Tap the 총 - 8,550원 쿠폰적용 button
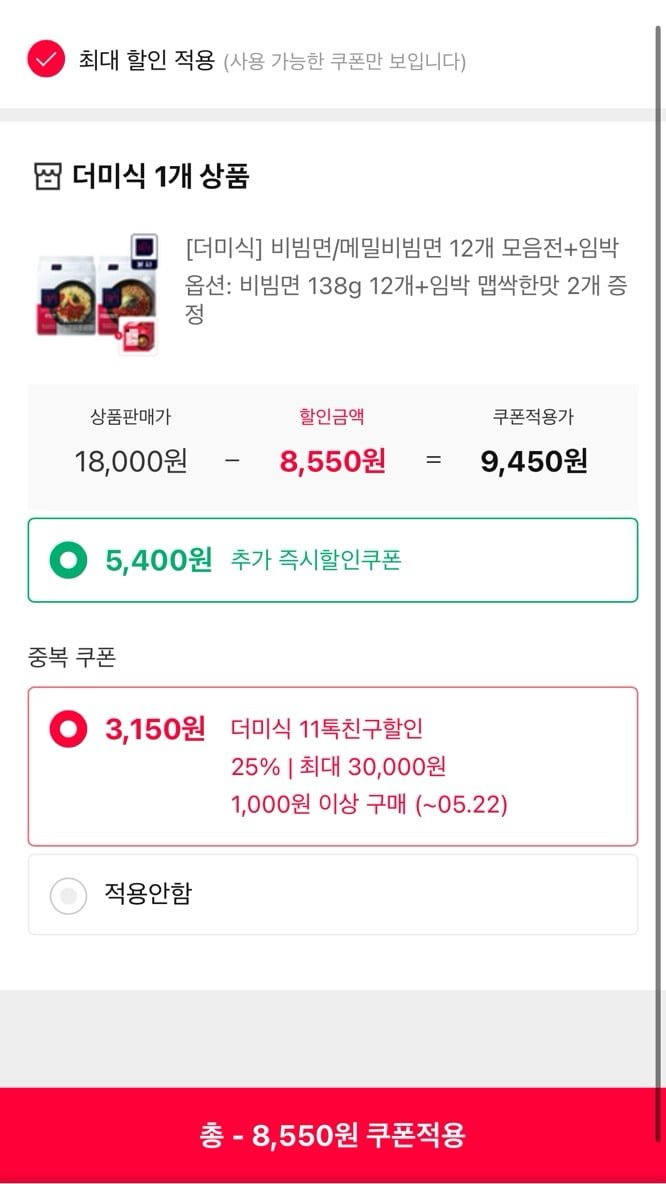The image size is (666, 1184). point(333,1135)
